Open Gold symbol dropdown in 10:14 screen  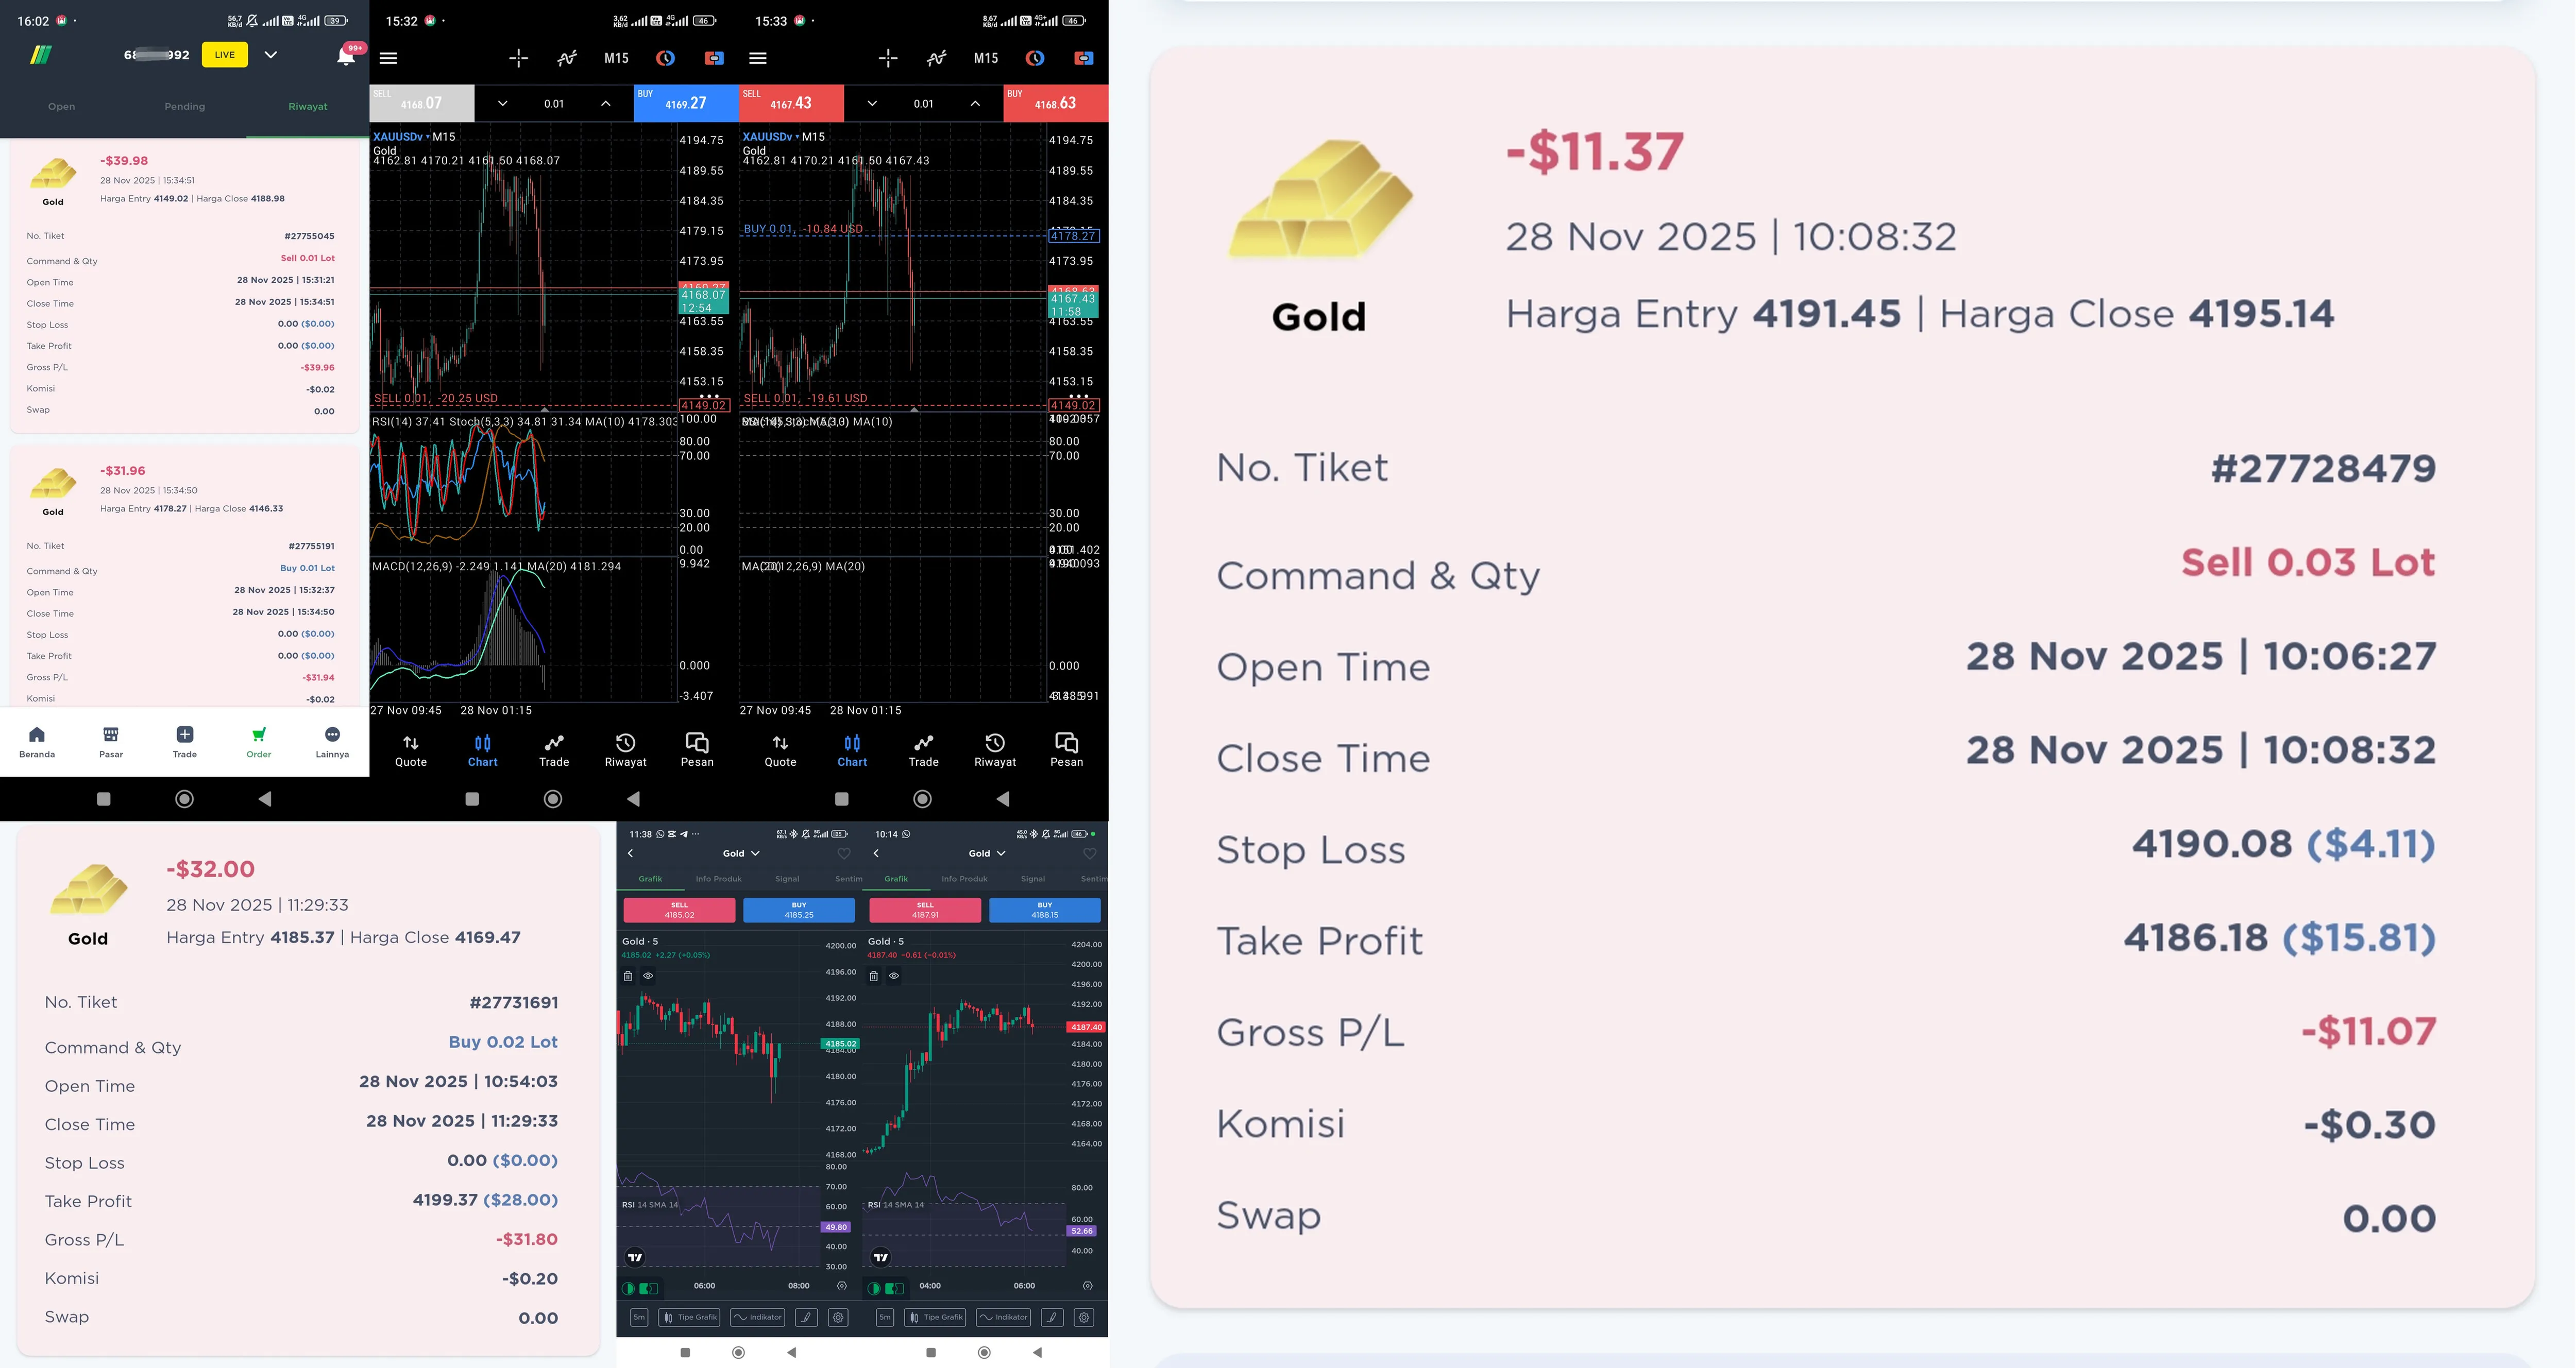(987, 853)
